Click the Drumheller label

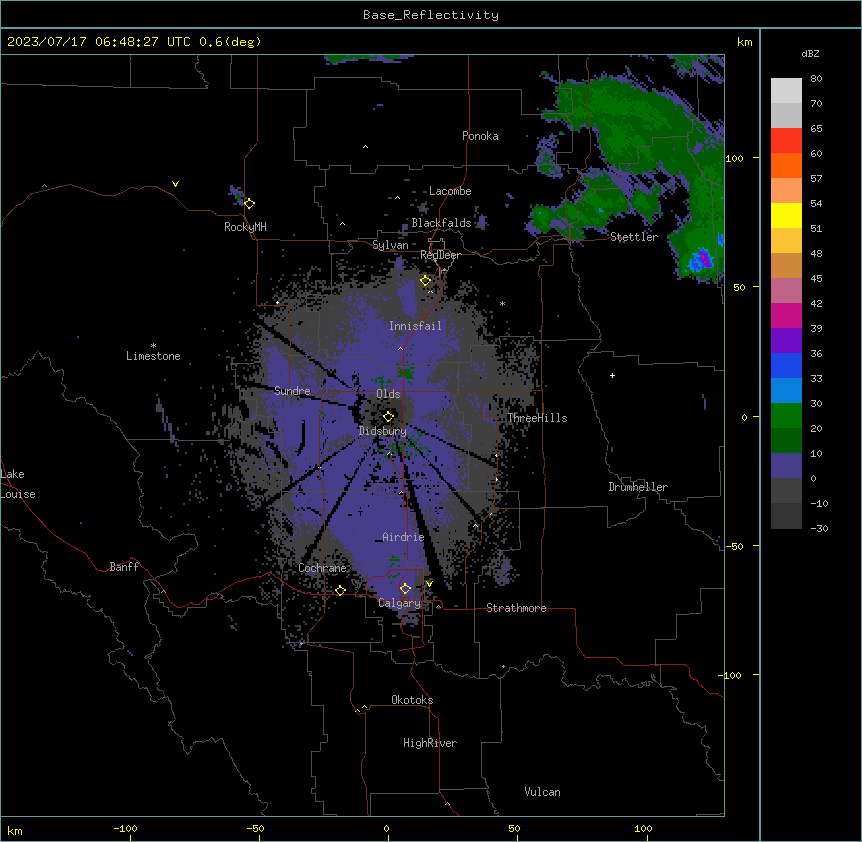click(x=638, y=487)
